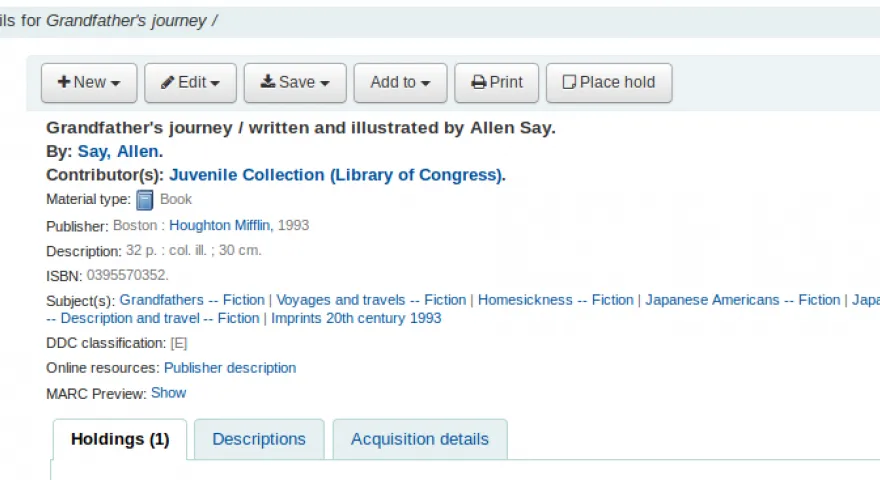Expand the Save dropdown caret
880x480 pixels.
tap(324, 83)
